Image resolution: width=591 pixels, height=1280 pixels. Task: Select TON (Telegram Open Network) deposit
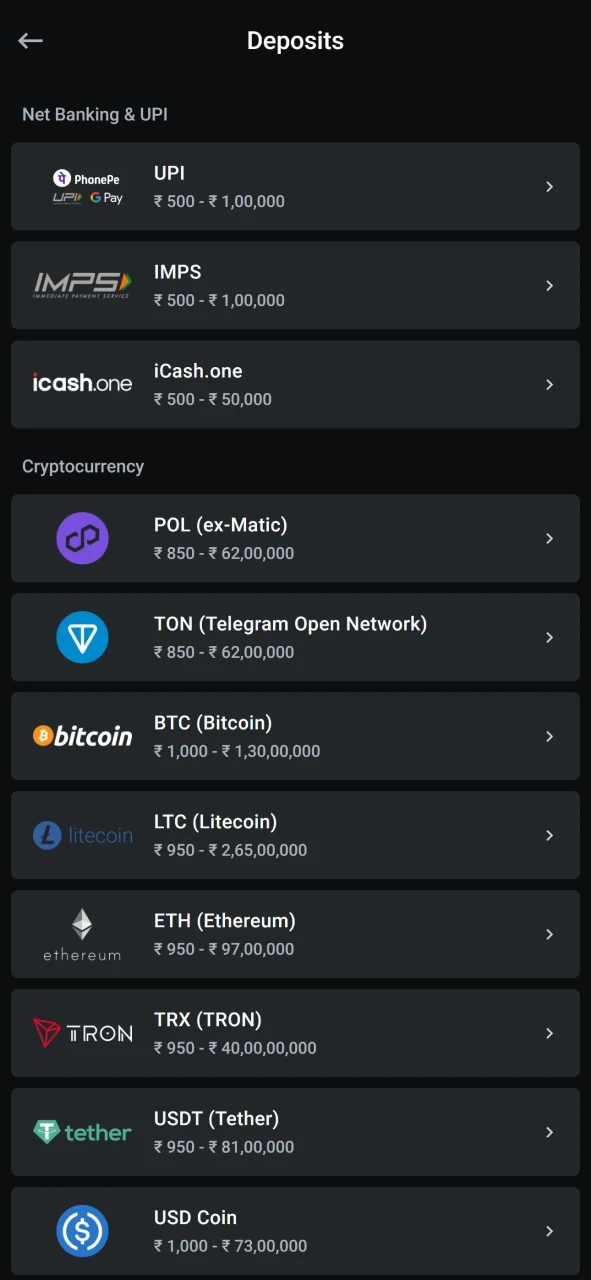coord(295,637)
